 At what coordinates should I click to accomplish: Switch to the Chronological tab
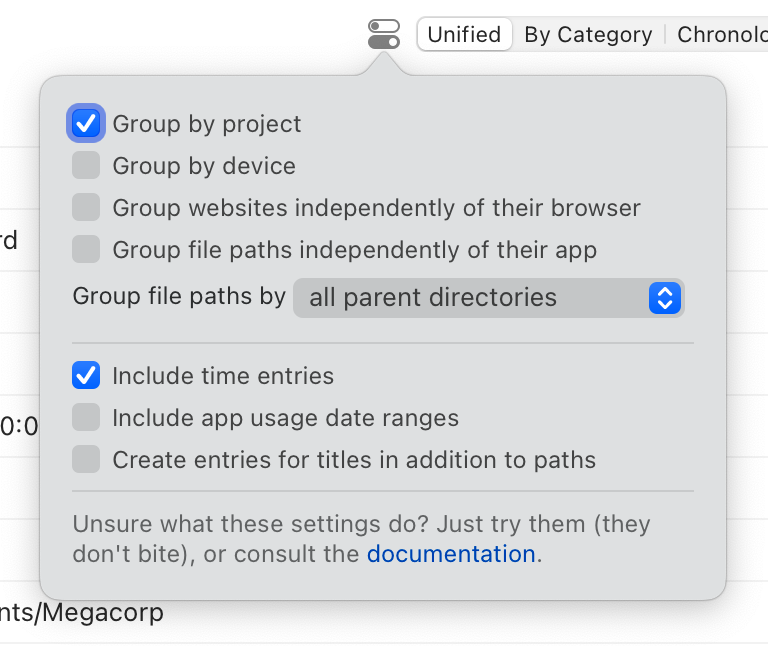coord(722,34)
